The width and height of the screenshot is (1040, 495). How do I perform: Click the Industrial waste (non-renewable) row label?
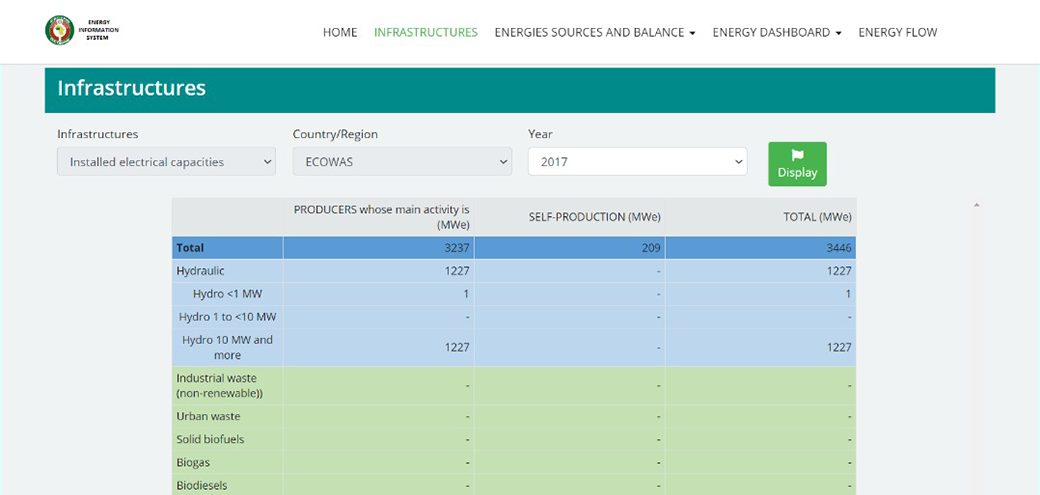(220, 386)
